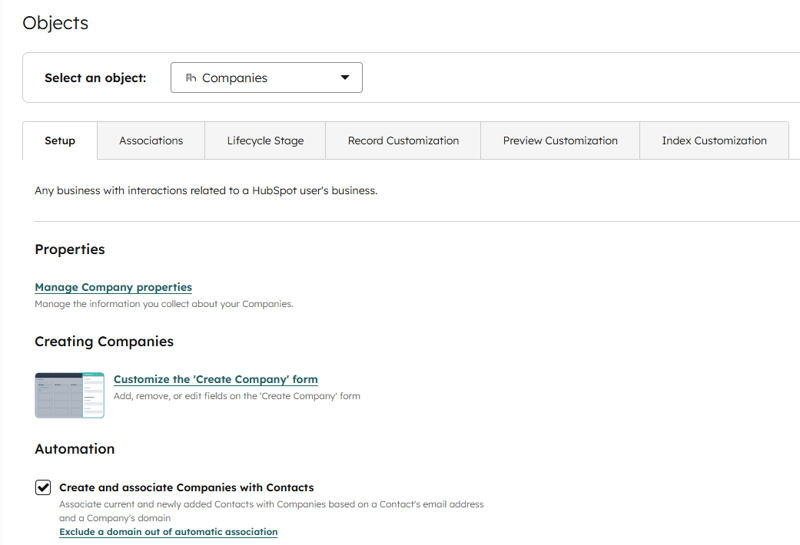800x545 pixels.
Task: Open the Preview Customization tab
Action: [560, 141]
